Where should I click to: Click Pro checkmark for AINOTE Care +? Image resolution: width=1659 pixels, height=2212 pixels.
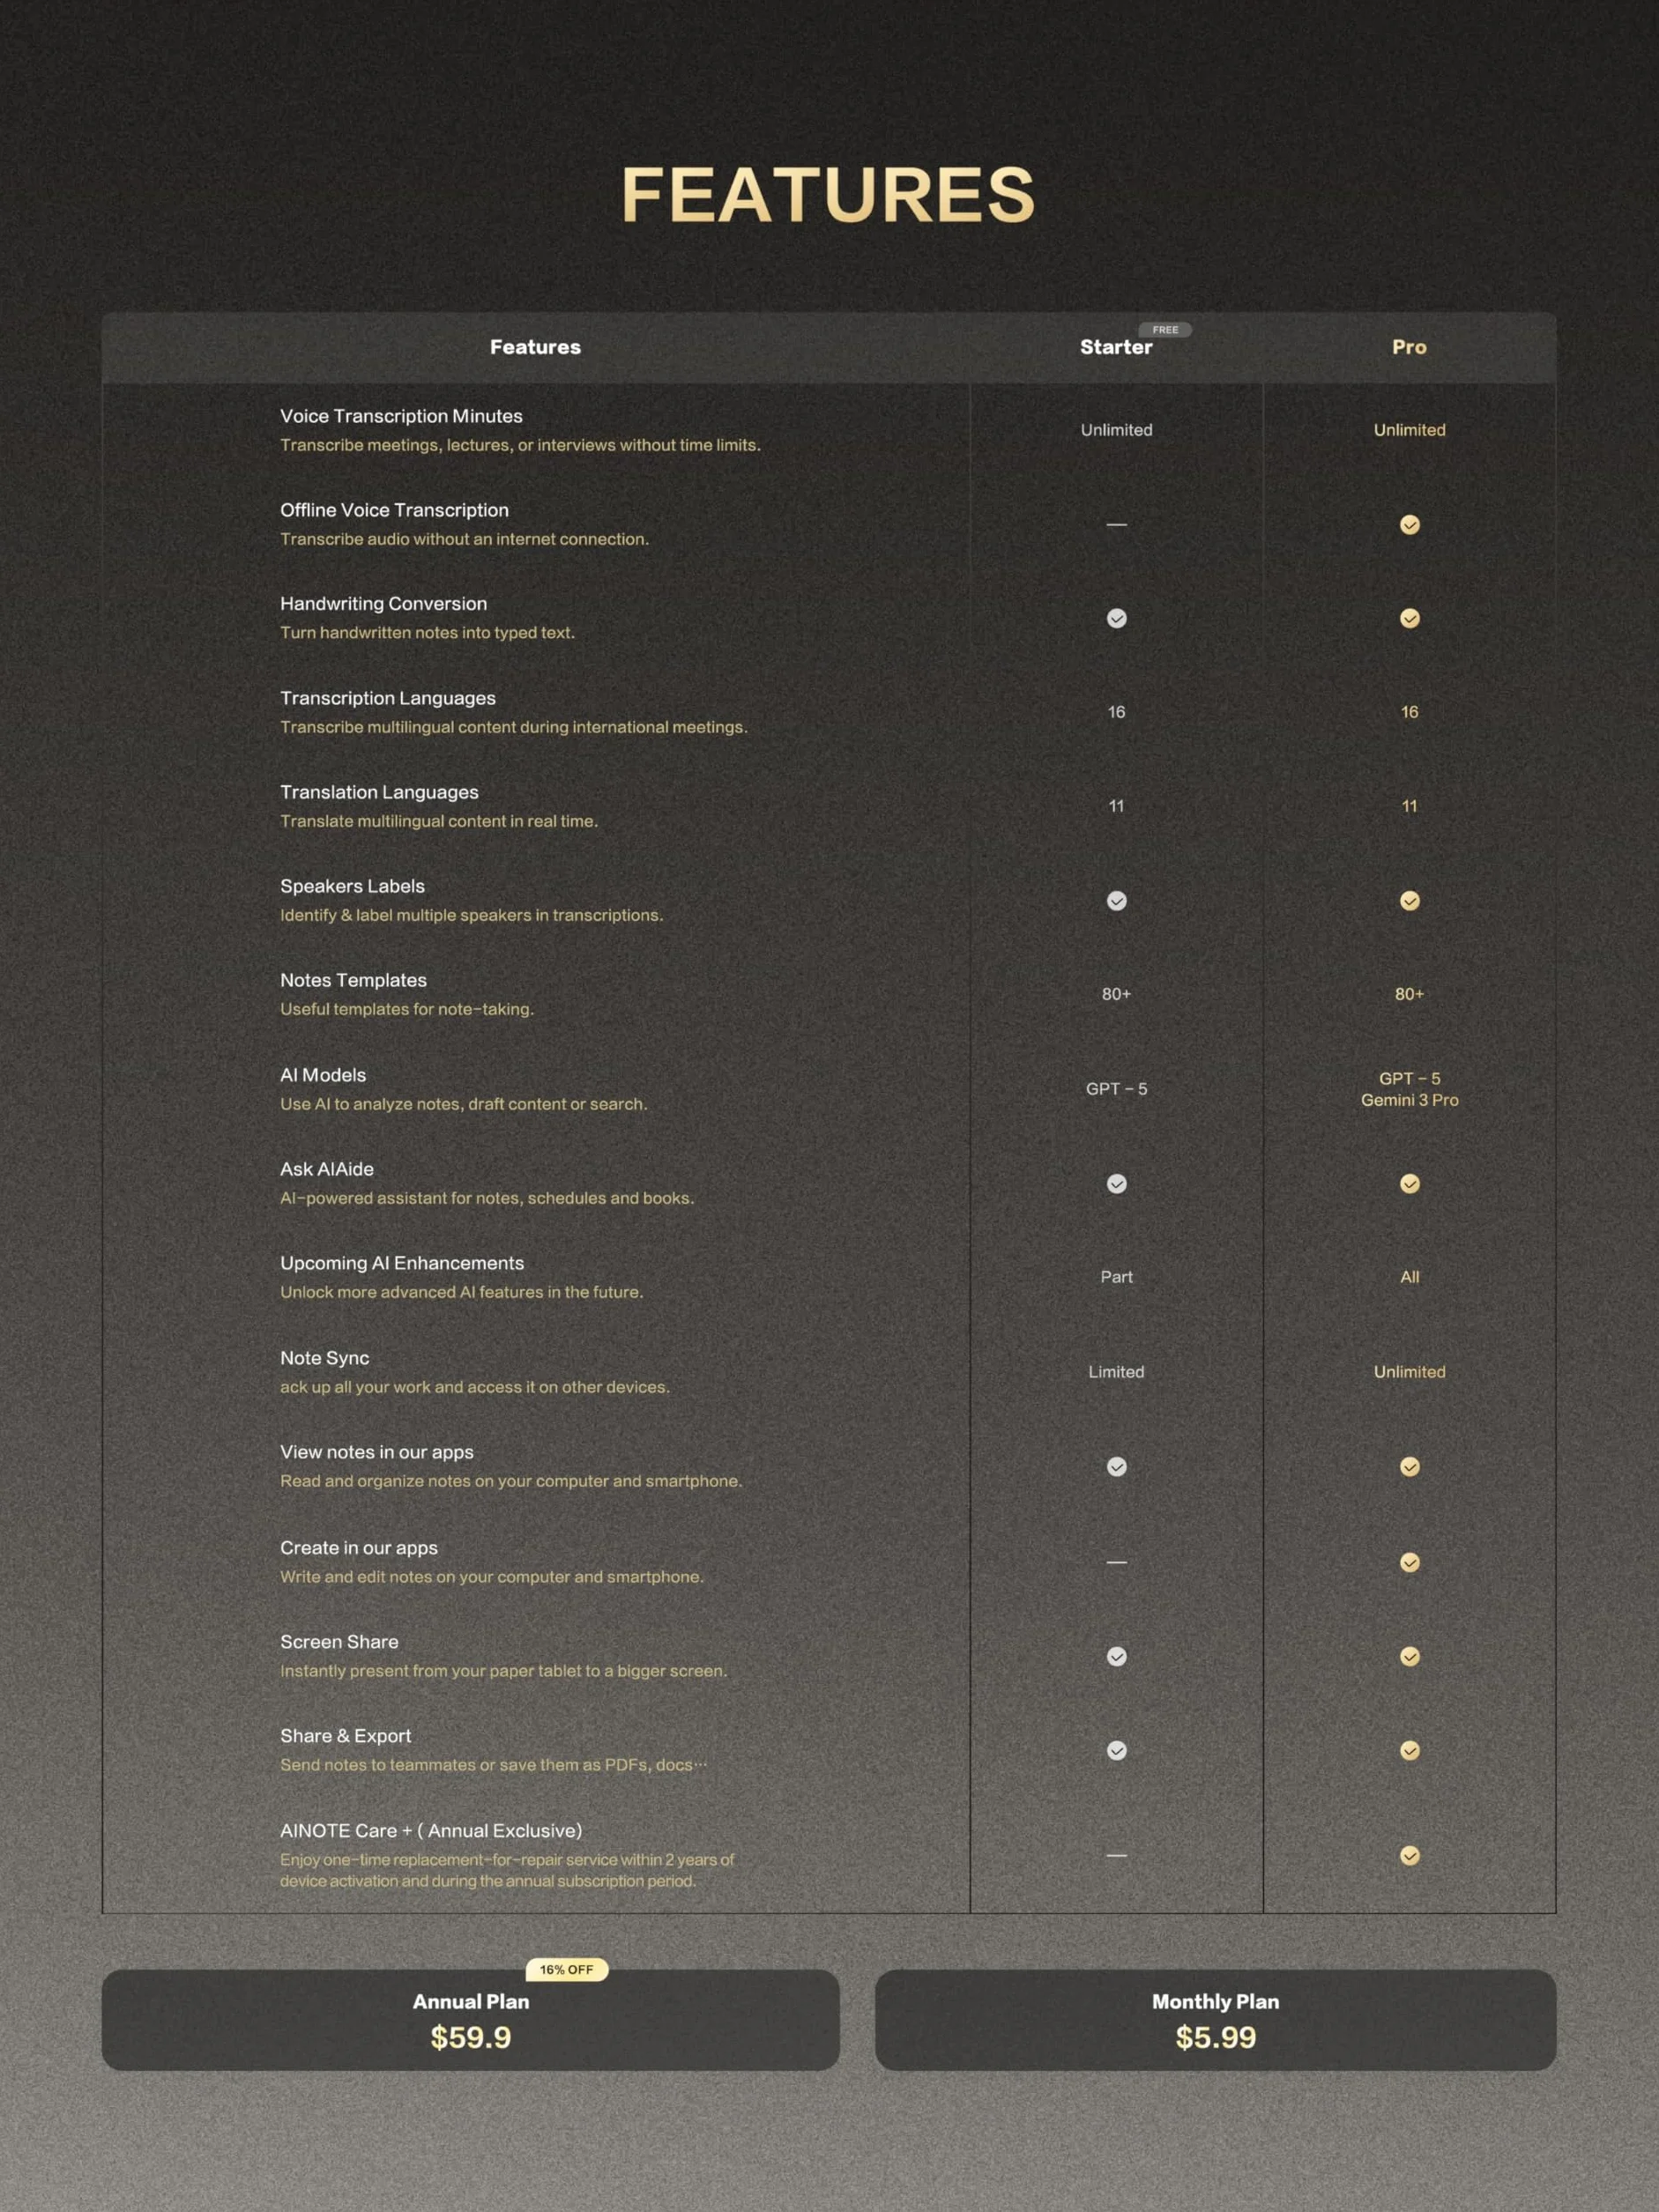coord(1409,1855)
